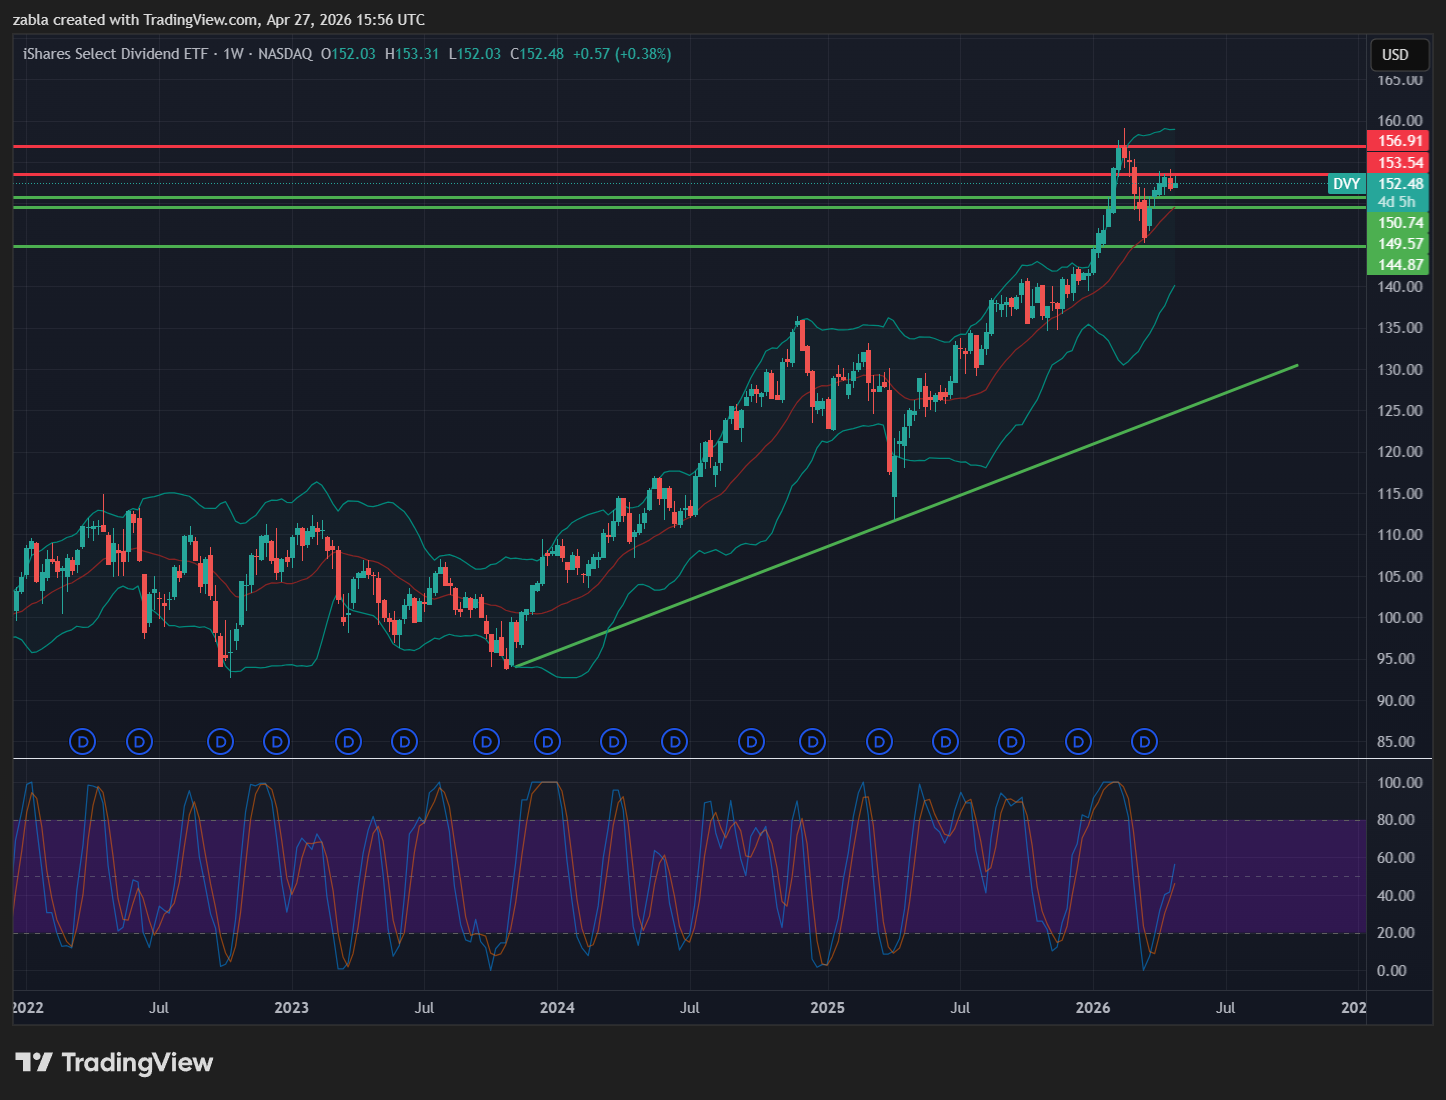The height and width of the screenshot is (1100, 1446).
Task: Click the 2024 label on time axis
Action: pyautogui.click(x=557, y=1007)
